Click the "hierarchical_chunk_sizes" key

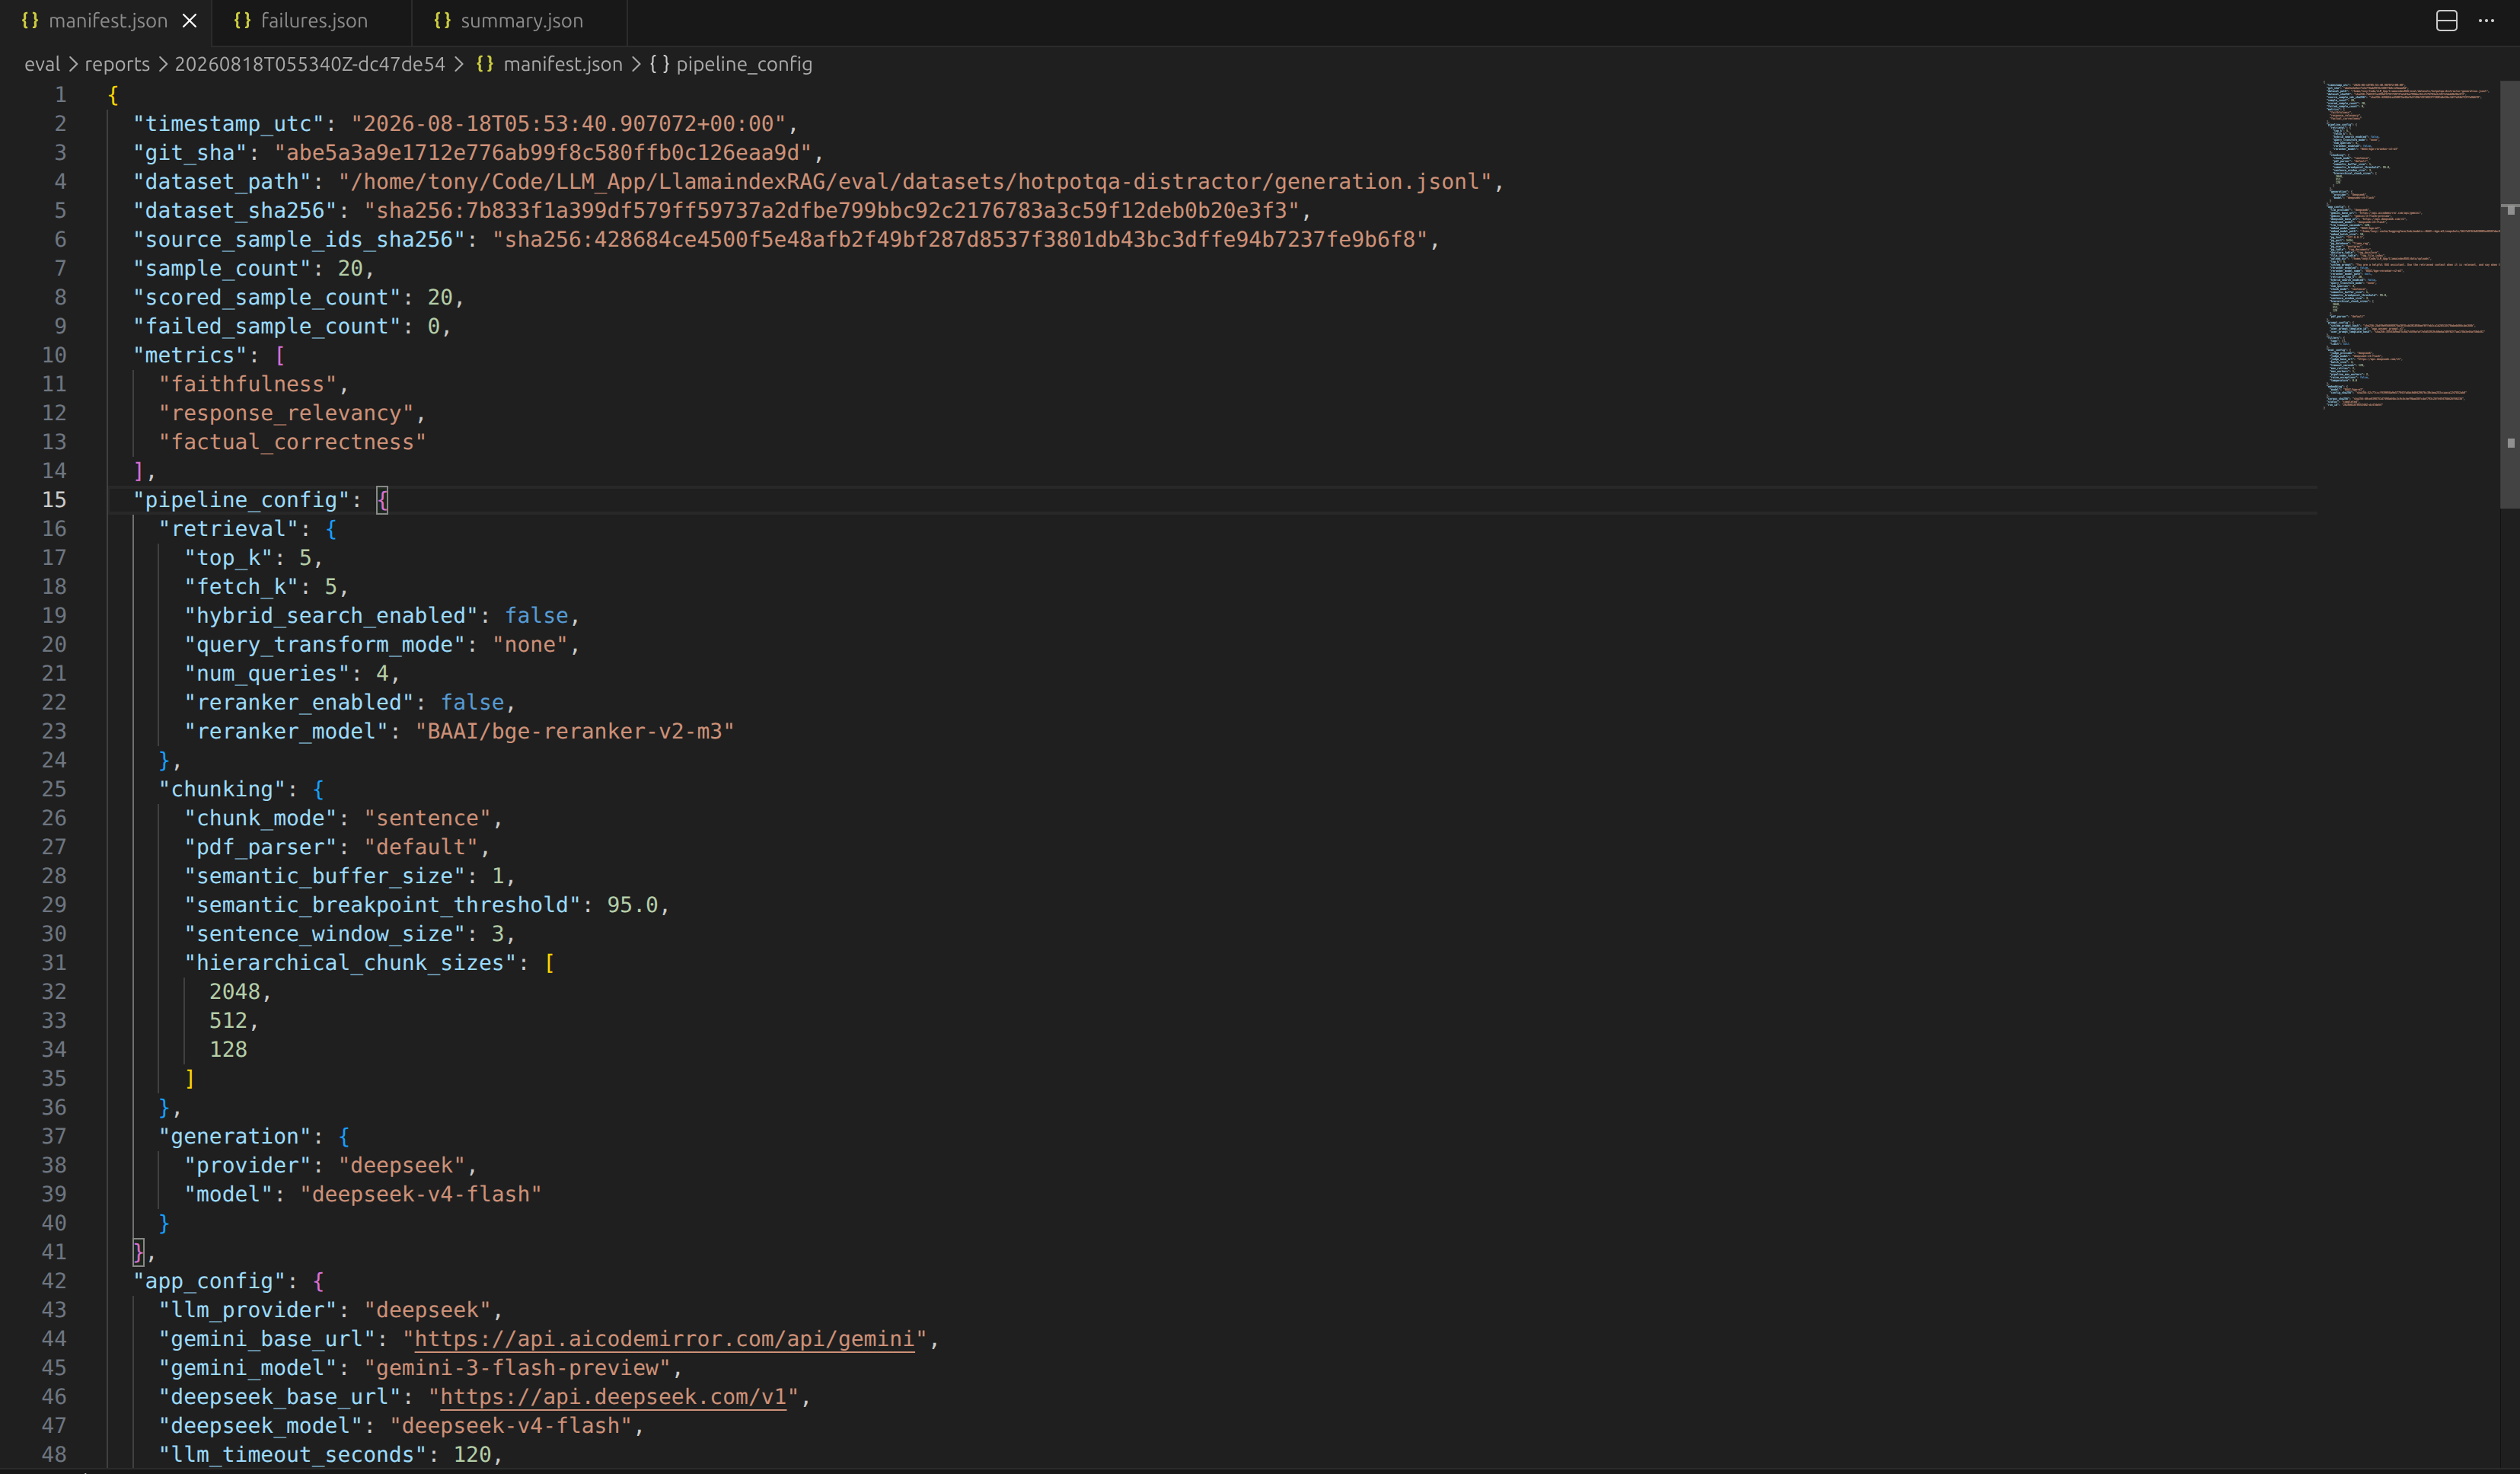click(350, 964)
